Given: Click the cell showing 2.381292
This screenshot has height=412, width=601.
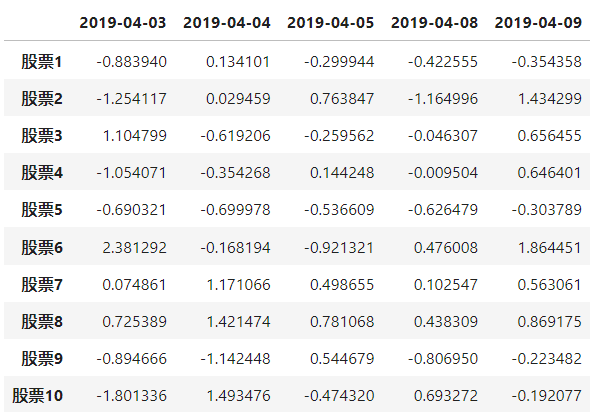Looking at the screenshot, I should point(134,248).
